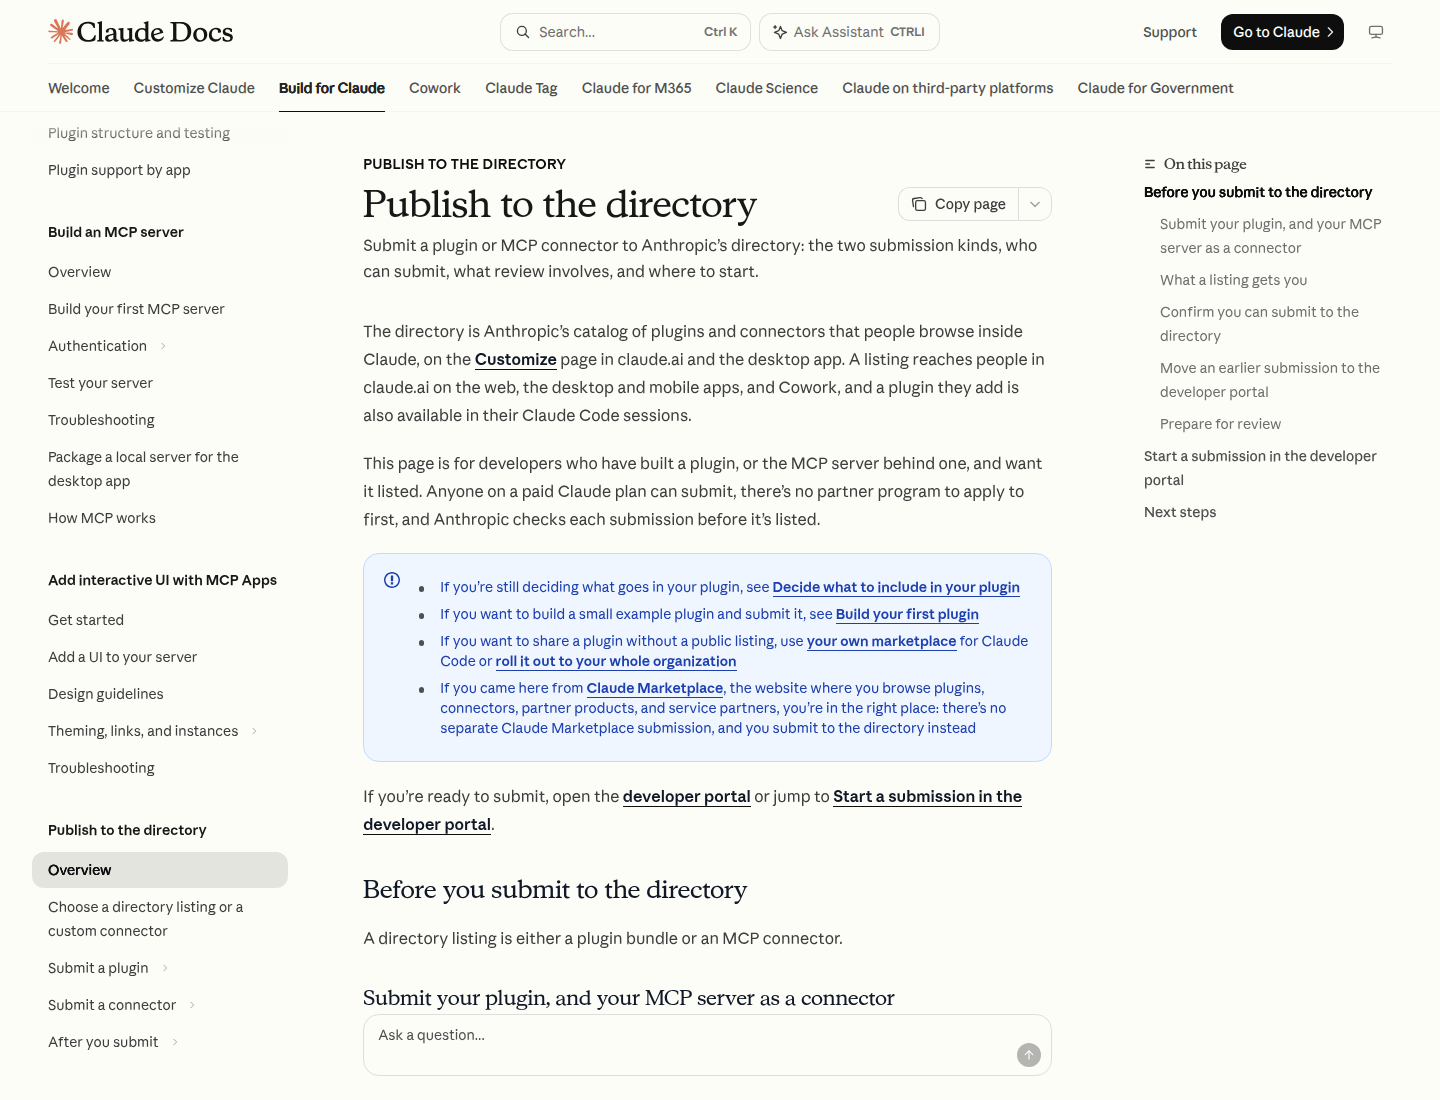1440x1100 pixels.
Task: Jump to Next steps section
Action: coord(1180,512)
